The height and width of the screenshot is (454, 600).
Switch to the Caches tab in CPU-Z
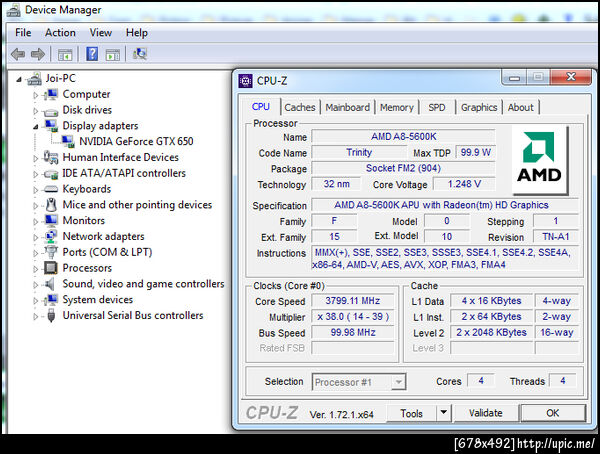[300, 107]
